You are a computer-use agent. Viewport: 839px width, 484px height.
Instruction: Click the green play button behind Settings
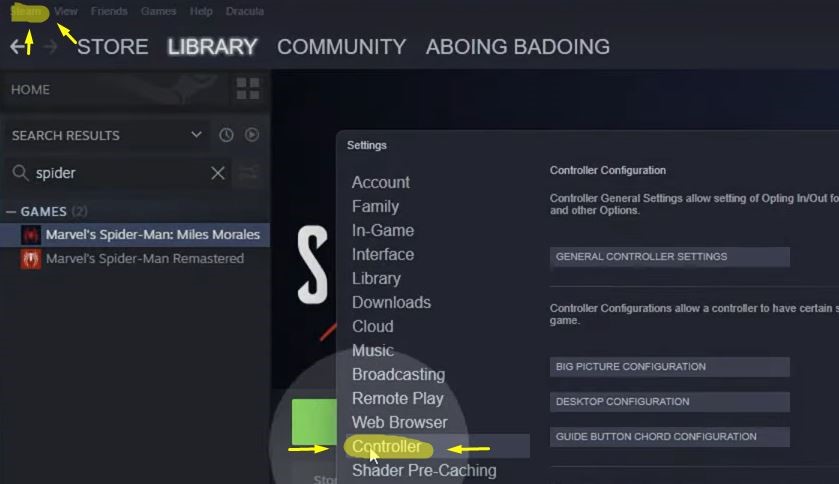point(314,421)
